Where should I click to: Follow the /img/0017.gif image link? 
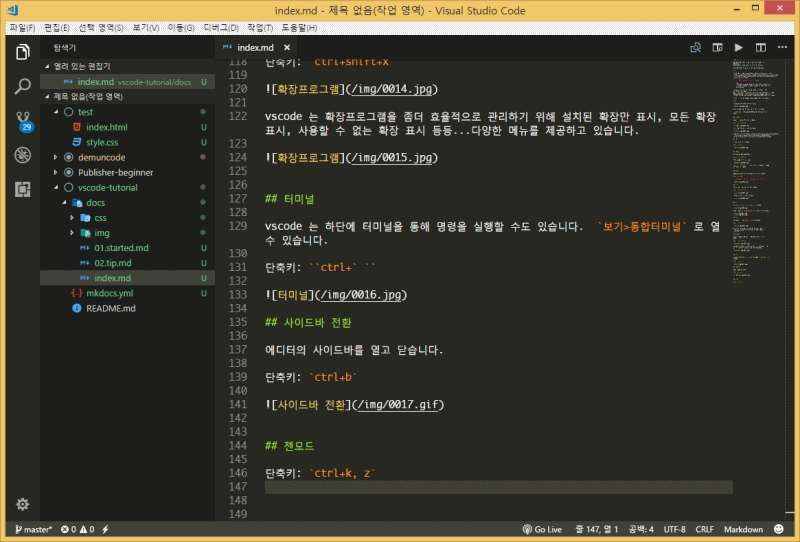(398, 404)
